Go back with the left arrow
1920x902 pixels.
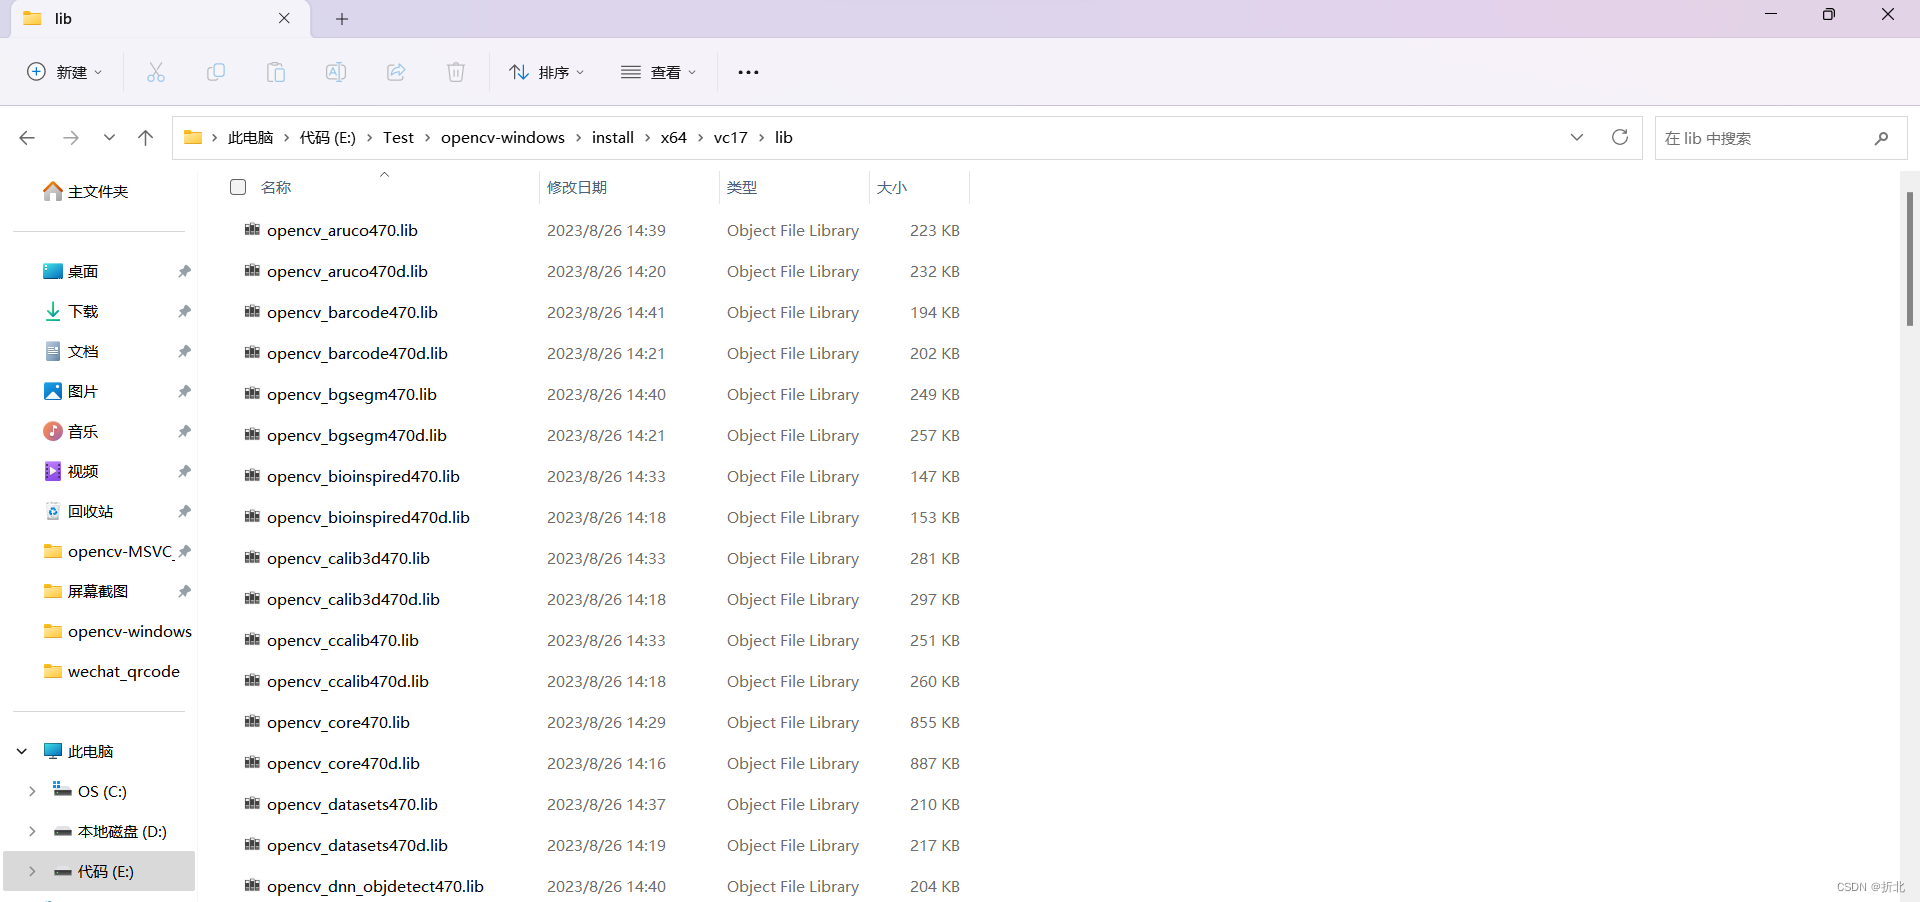pyautogui.click(x=27, y=138)
